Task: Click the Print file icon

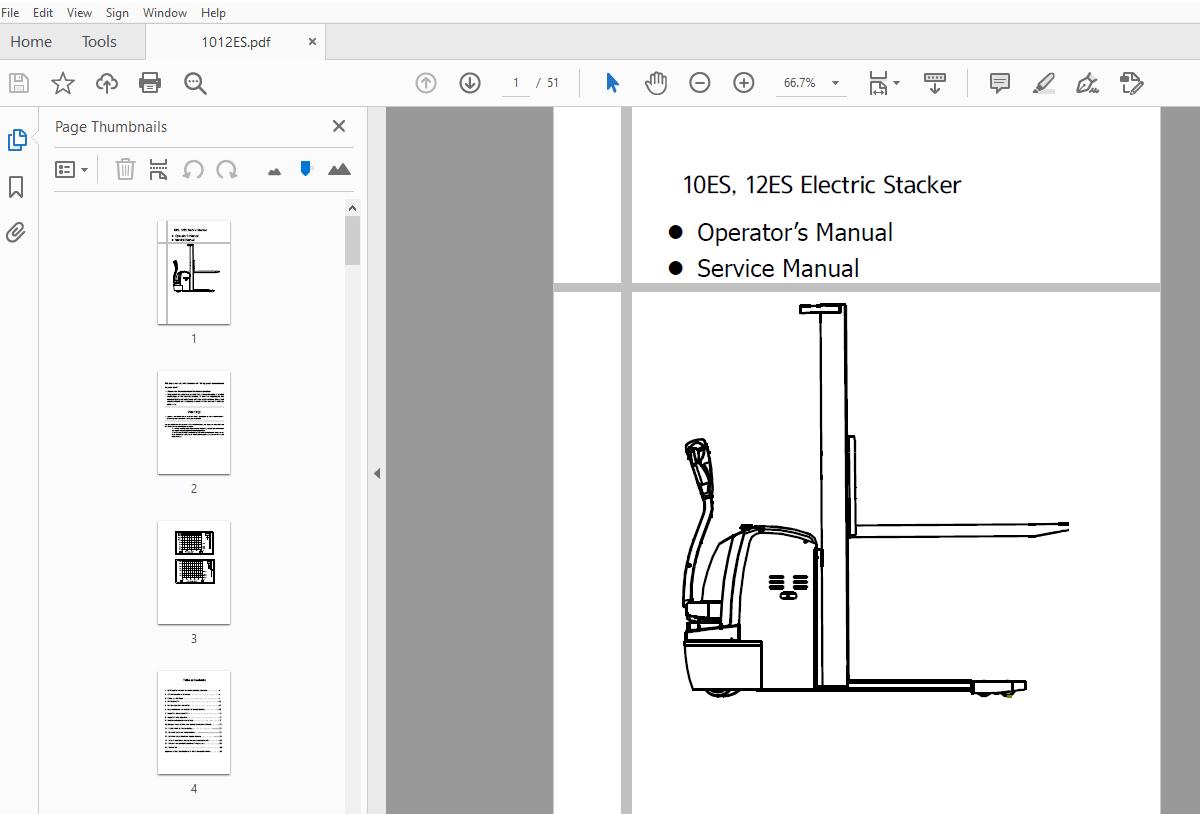Action: pos(150,83)
